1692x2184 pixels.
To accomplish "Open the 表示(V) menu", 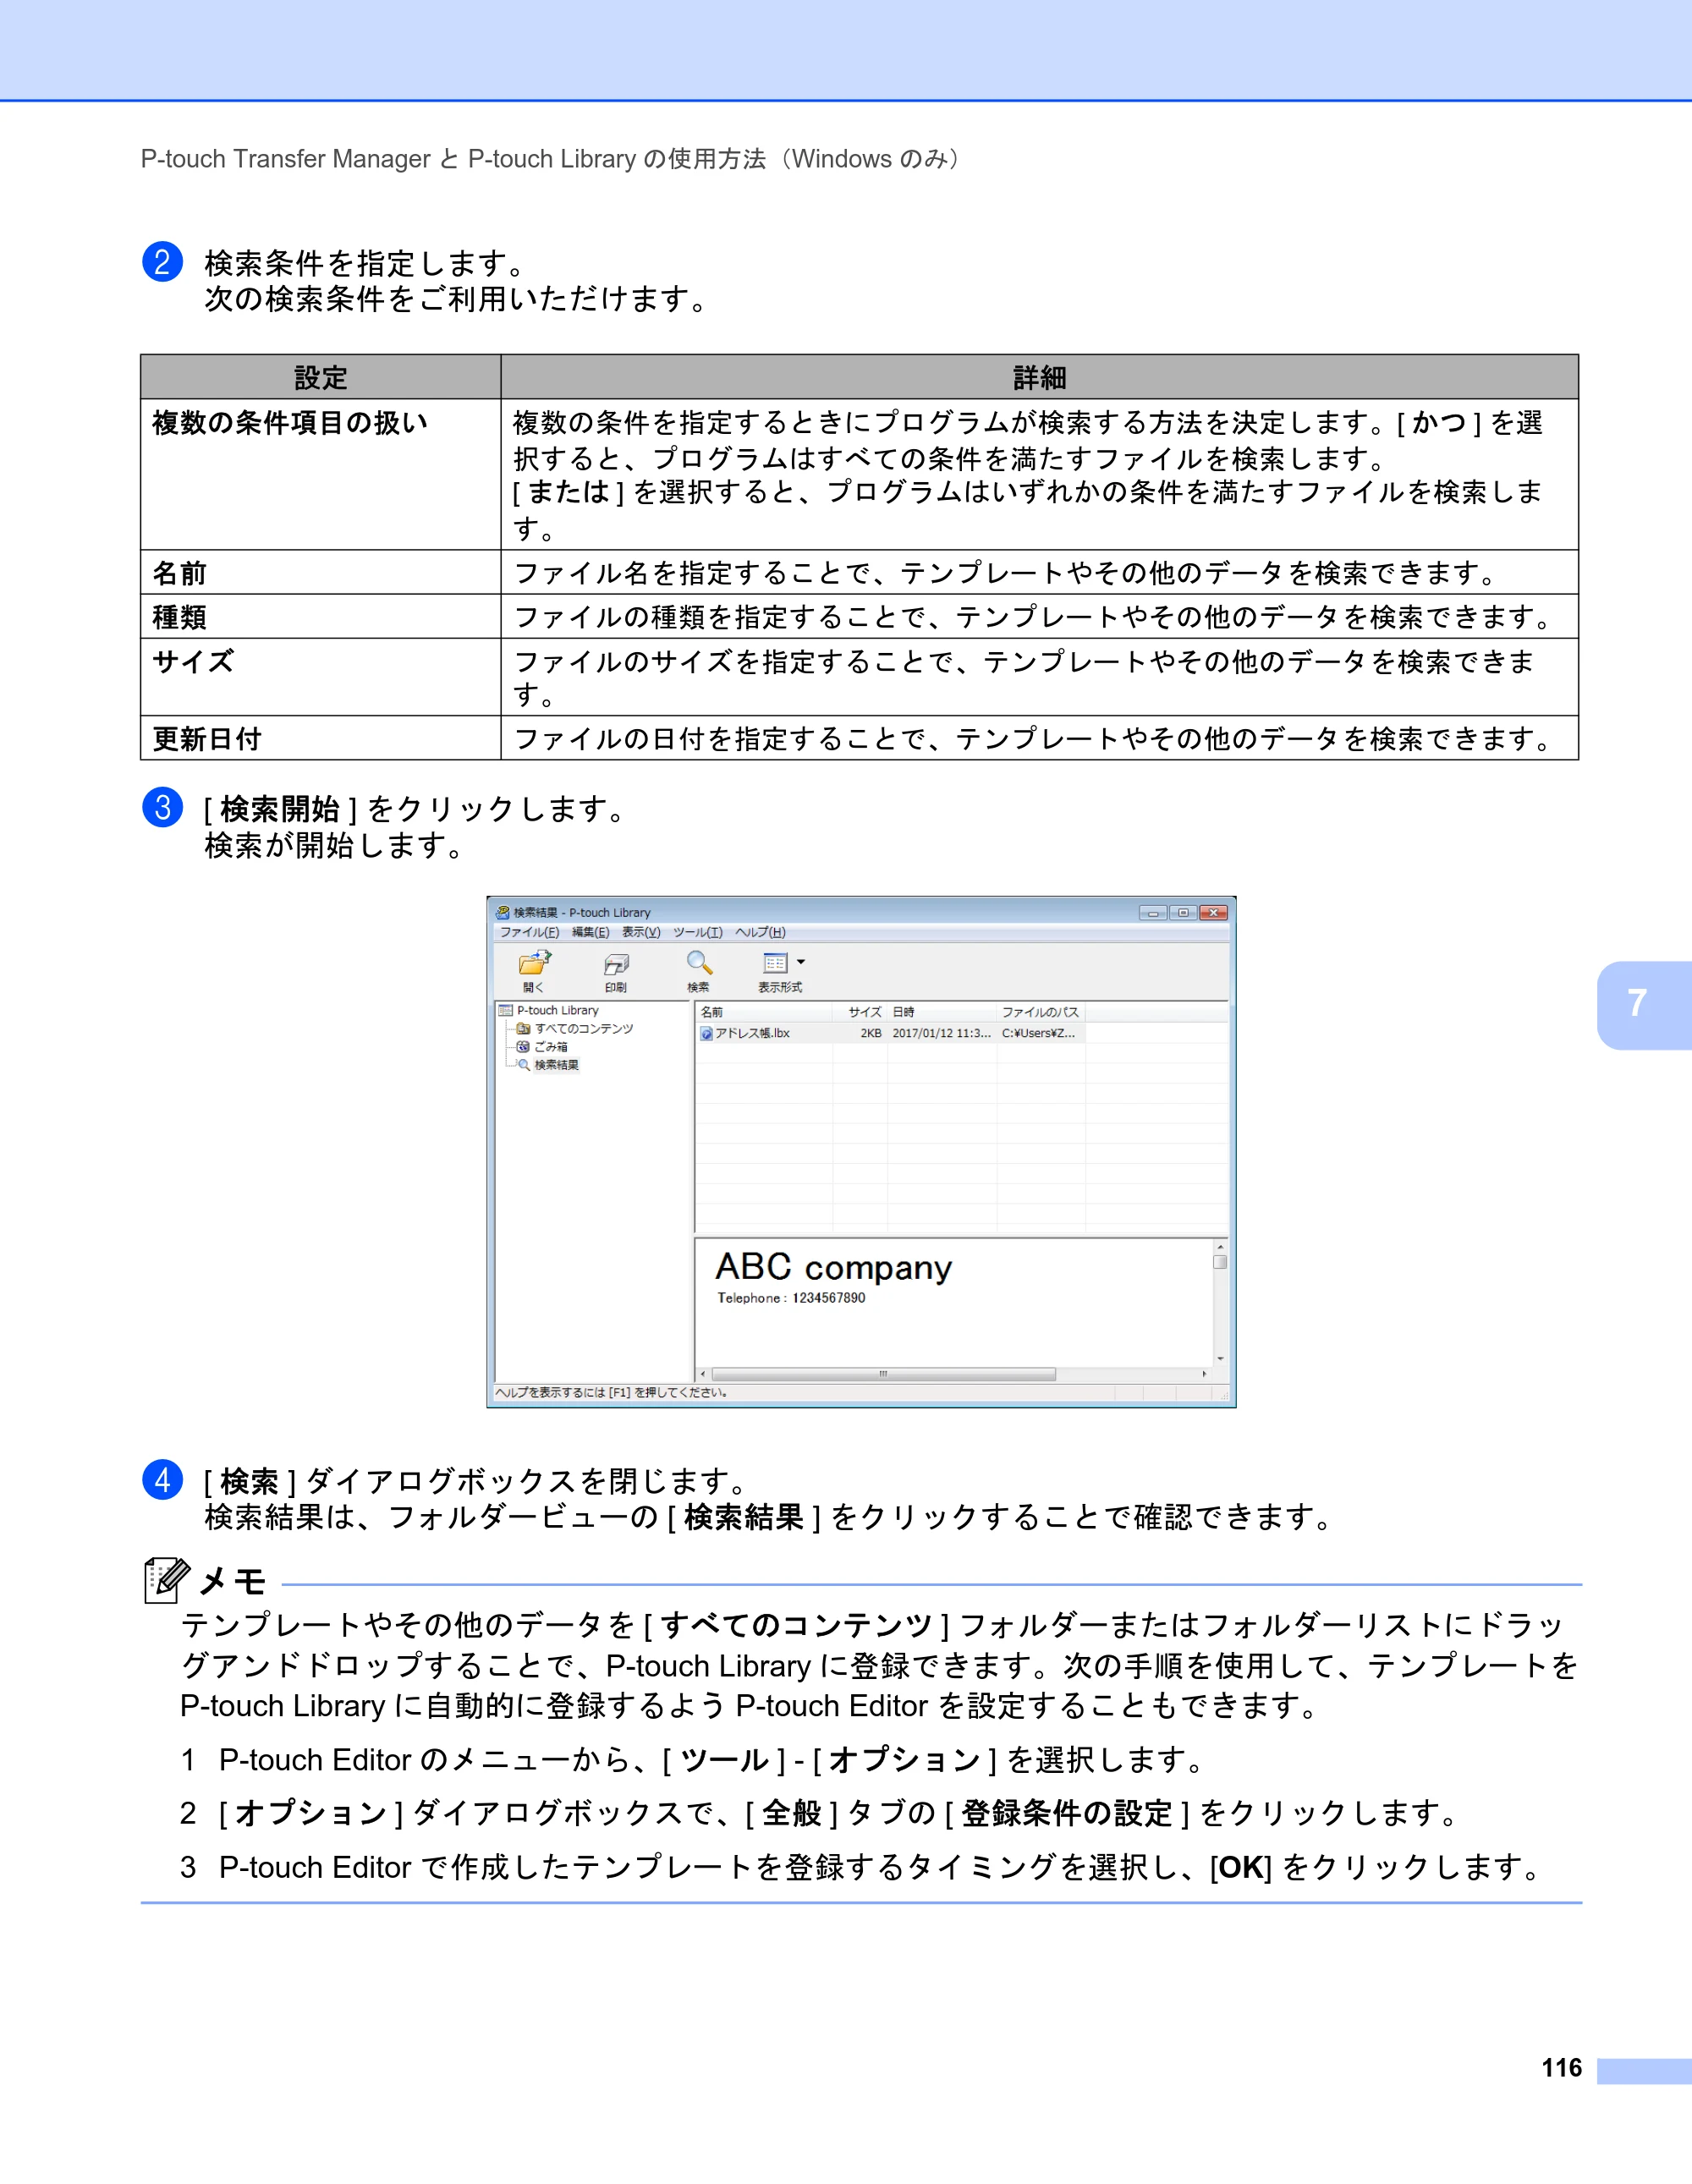I will click(x=641, y=932).
